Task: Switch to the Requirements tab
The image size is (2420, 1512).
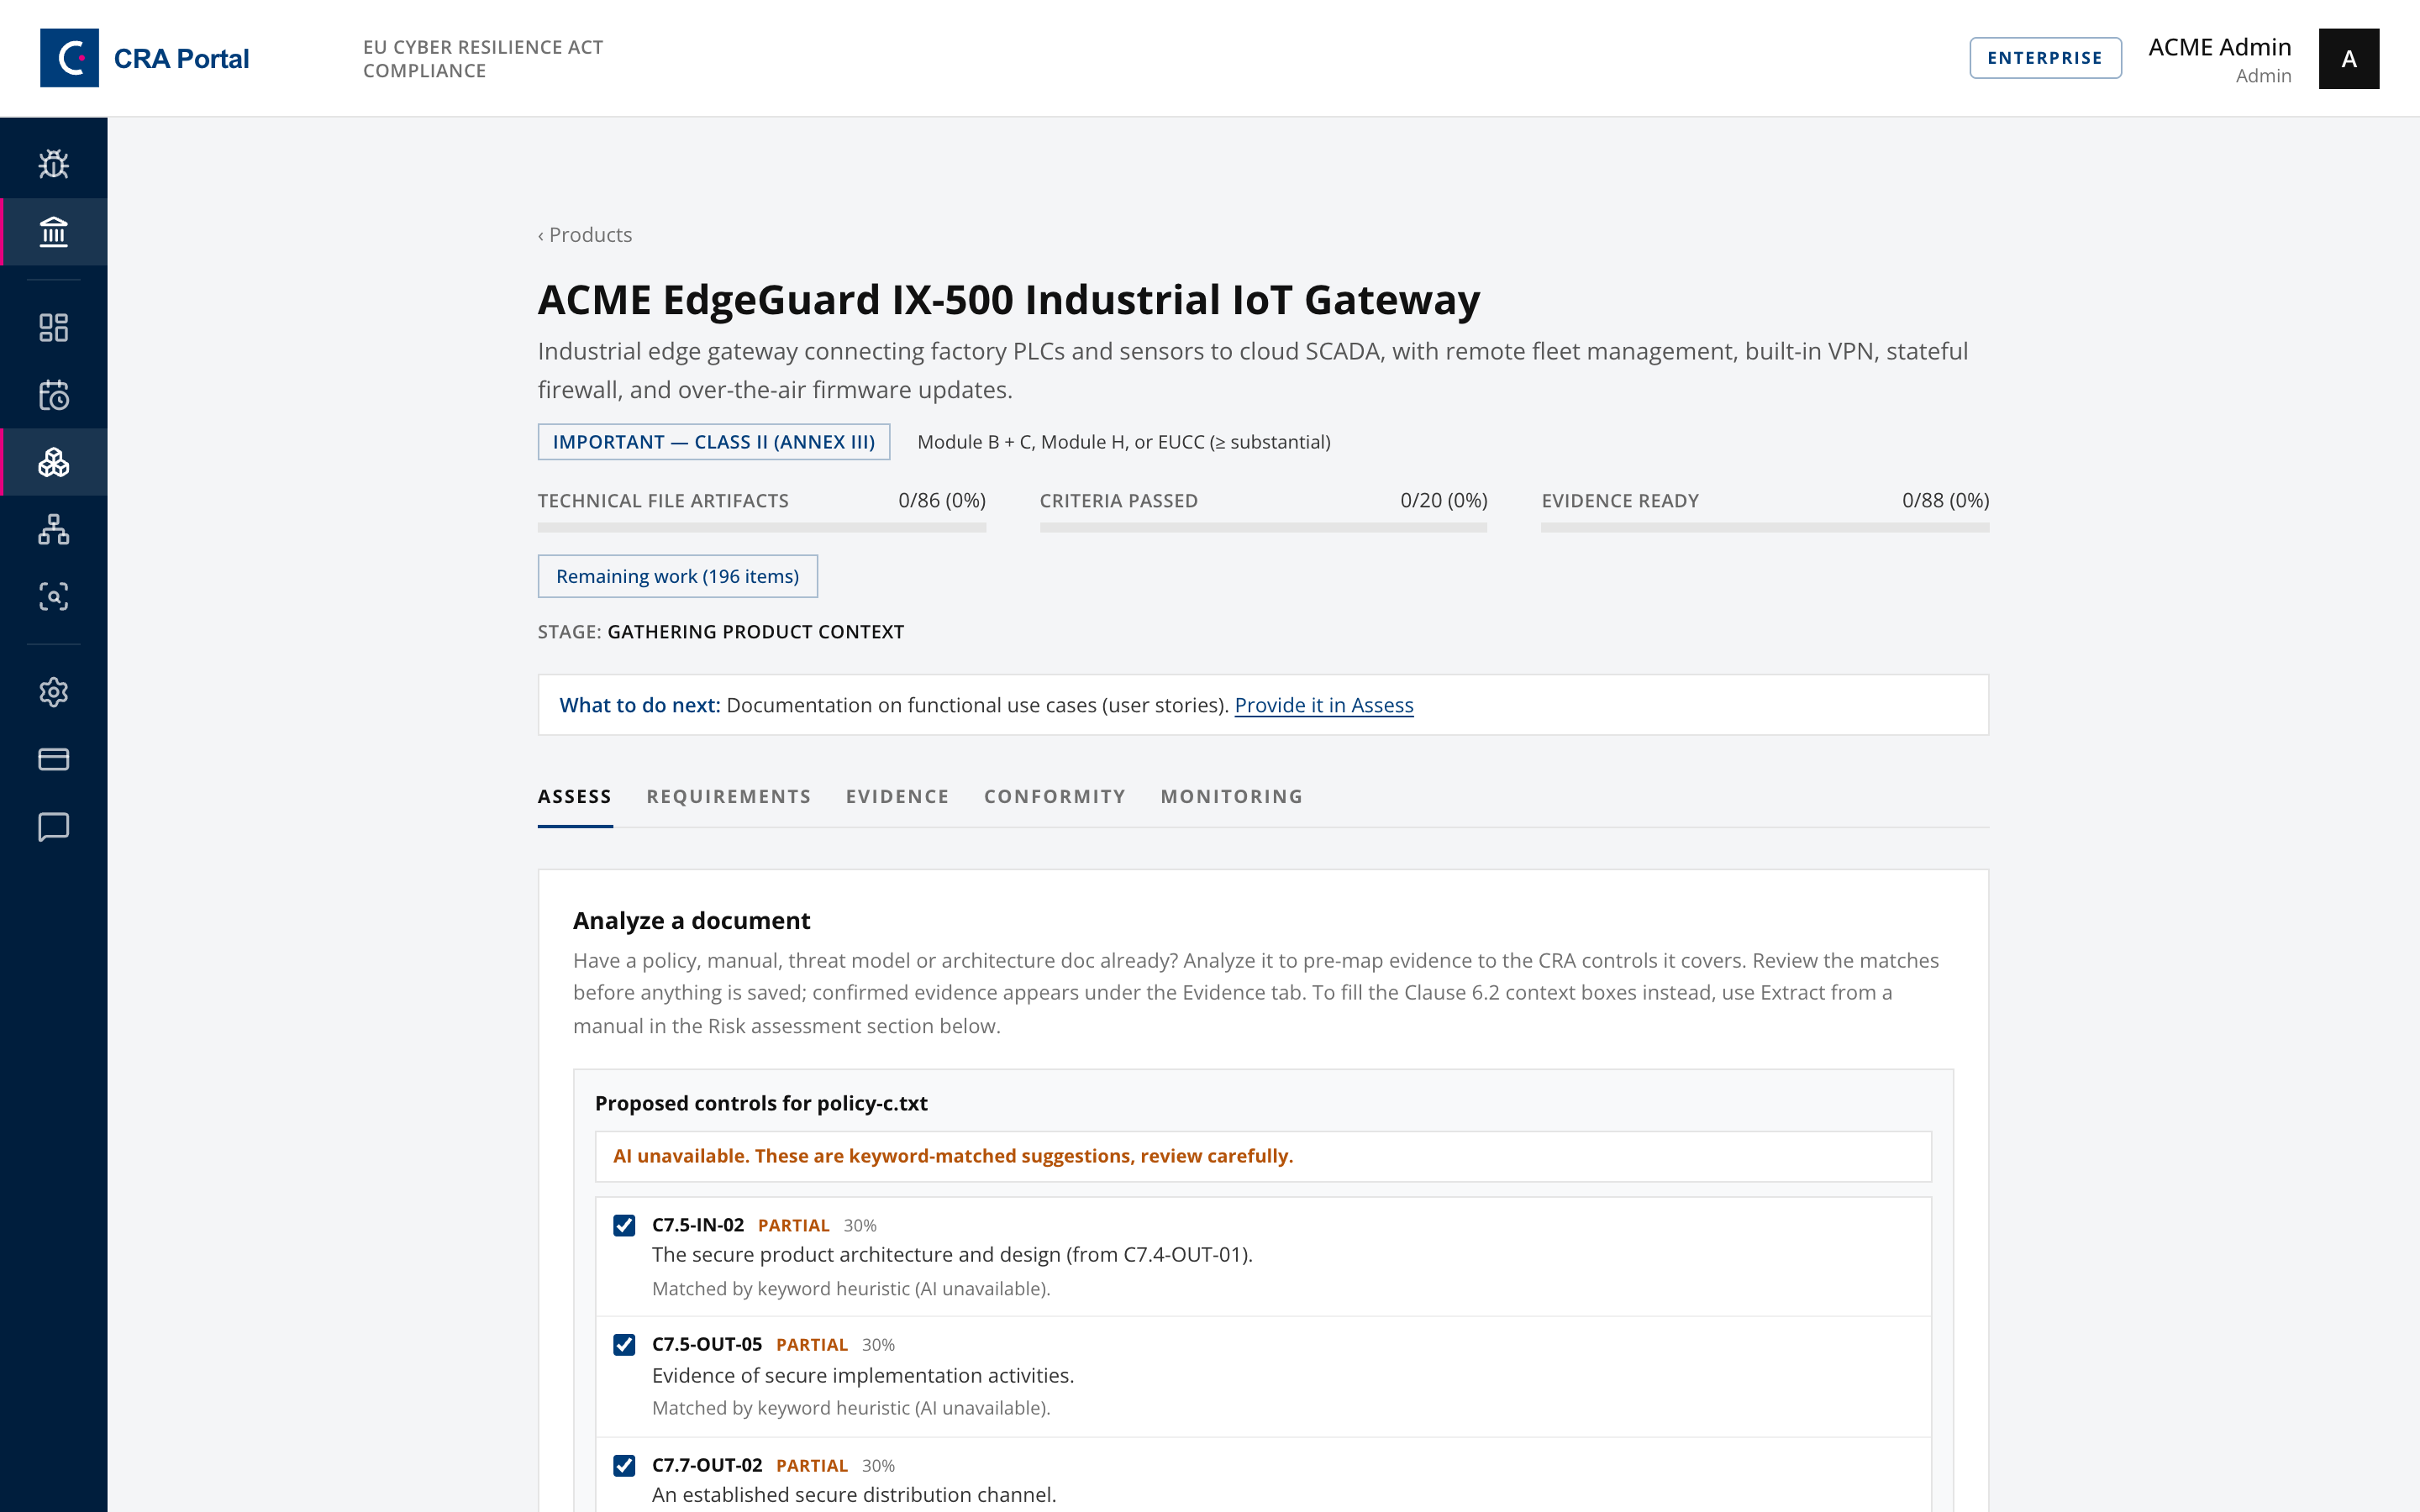Action: tap(729, 797)
